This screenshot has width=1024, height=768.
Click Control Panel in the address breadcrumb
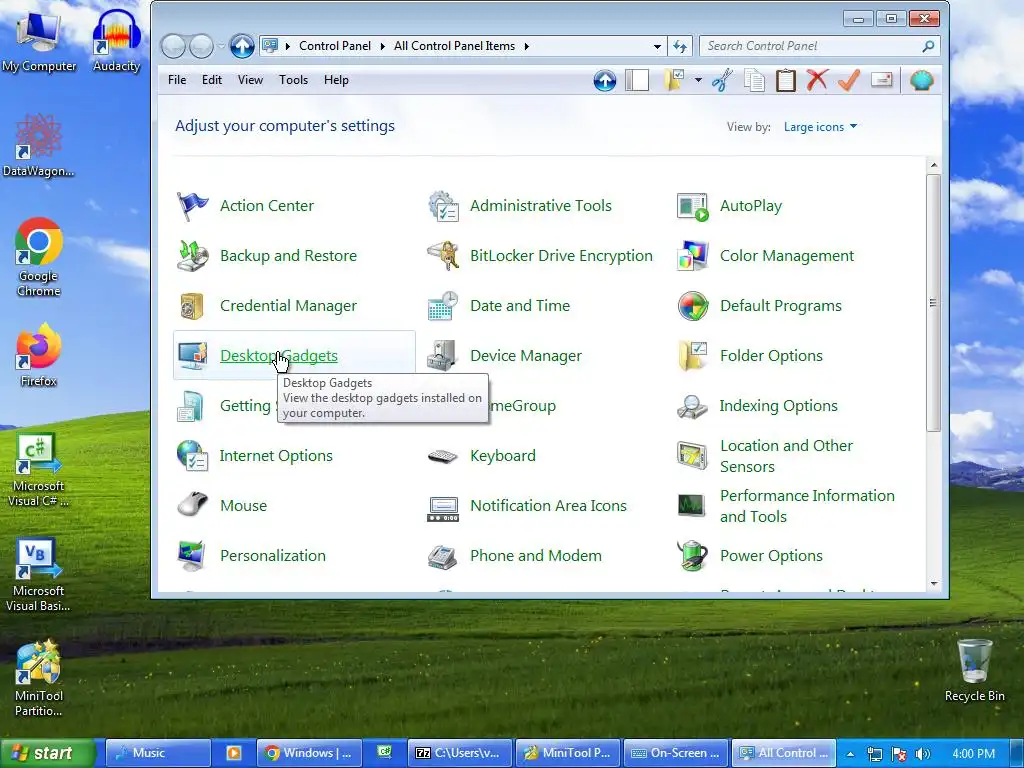pyautogui.click(x=334, y=46)
